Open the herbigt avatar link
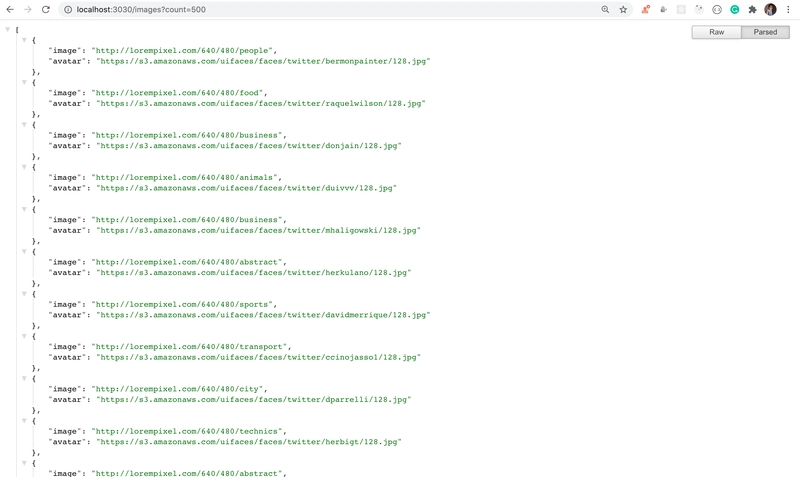 pos(249,442)
